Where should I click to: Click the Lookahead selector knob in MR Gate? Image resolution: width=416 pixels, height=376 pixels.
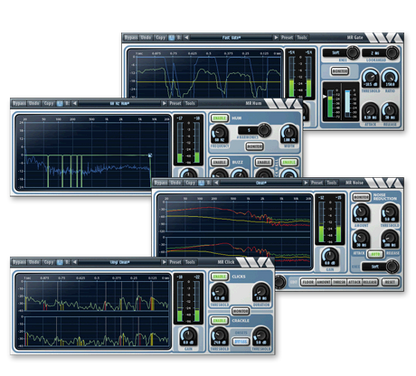392,52
